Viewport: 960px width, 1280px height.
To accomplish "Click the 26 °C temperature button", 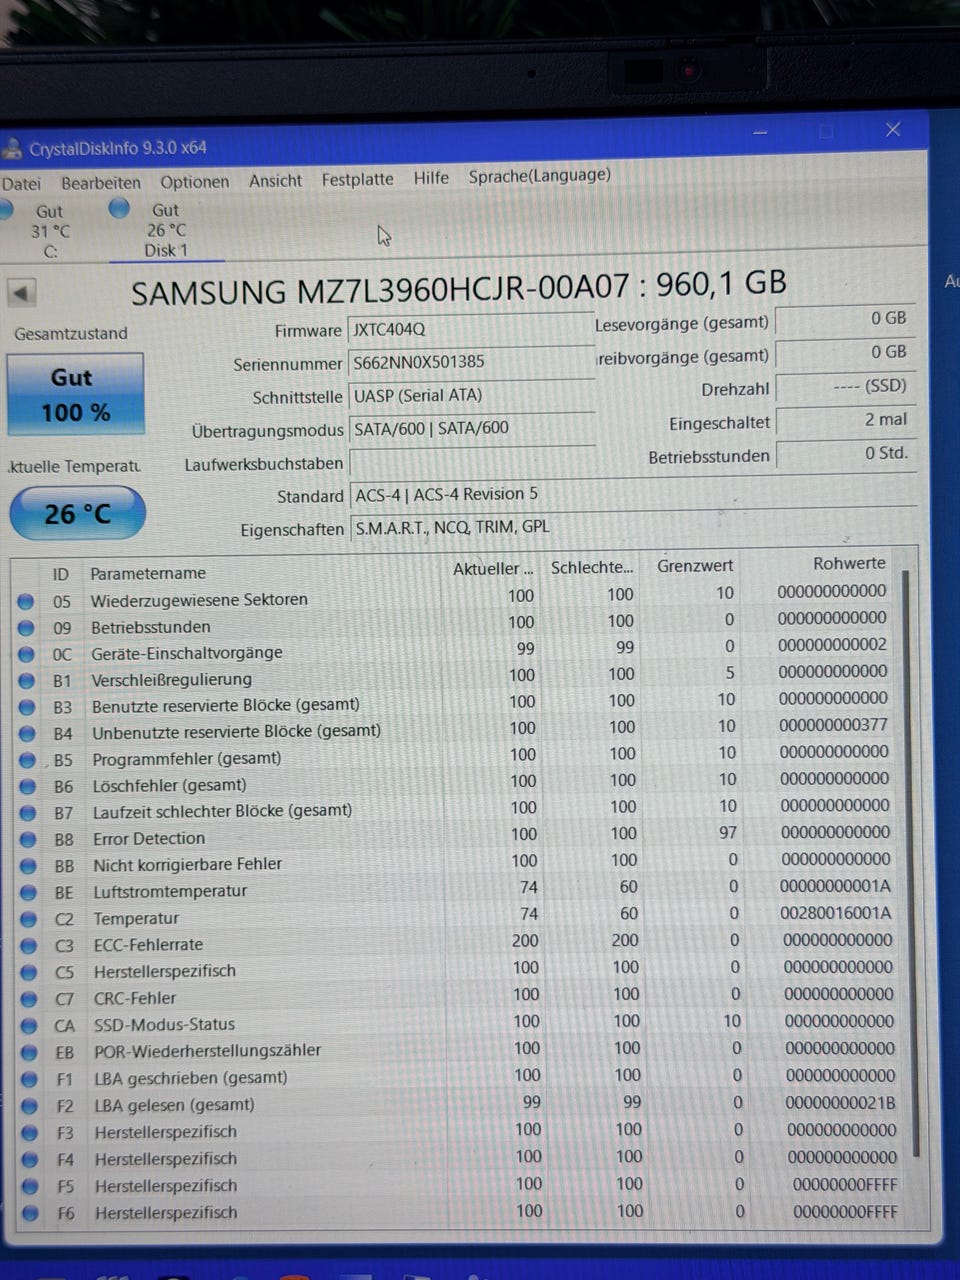I will point(77,514).
